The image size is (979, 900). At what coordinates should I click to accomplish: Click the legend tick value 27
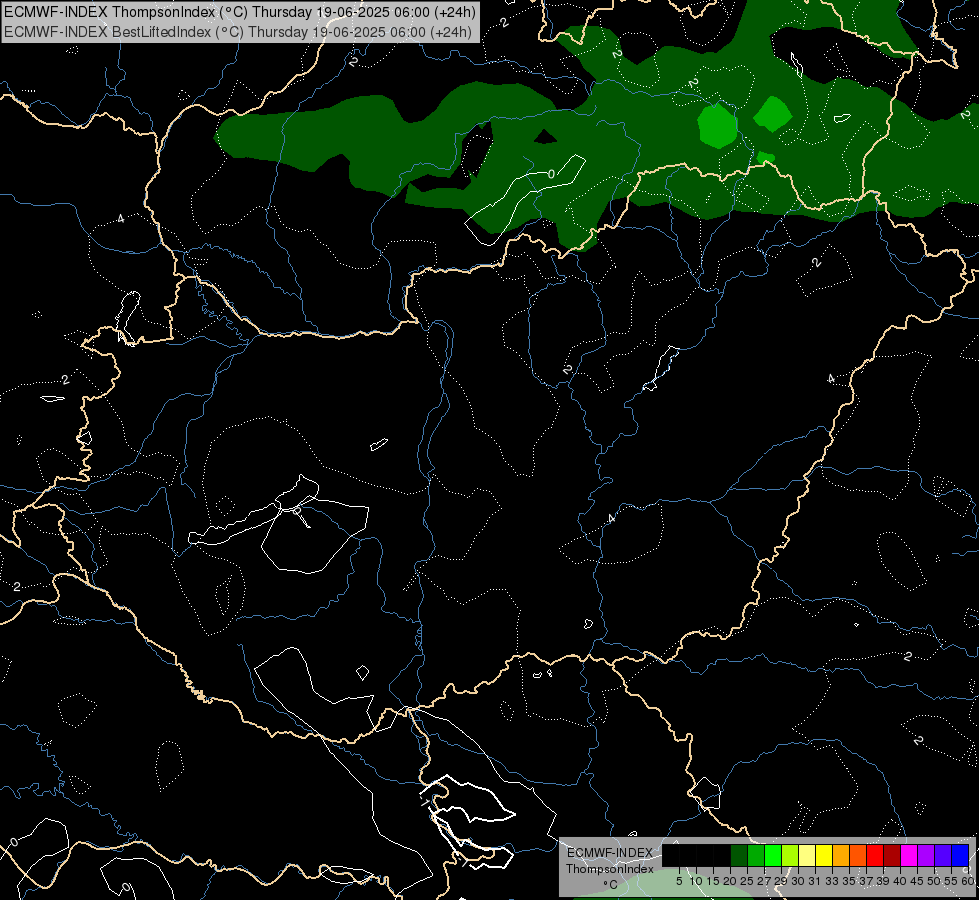tap(764, 881)
